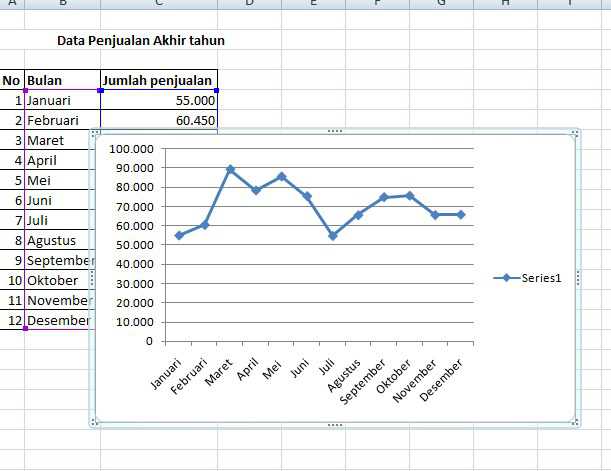611x471 pixels.
Task: Select the 'Data Penjualan Akhir tahun' title cell
Action: pyautogui.click(x=141, y=41)
